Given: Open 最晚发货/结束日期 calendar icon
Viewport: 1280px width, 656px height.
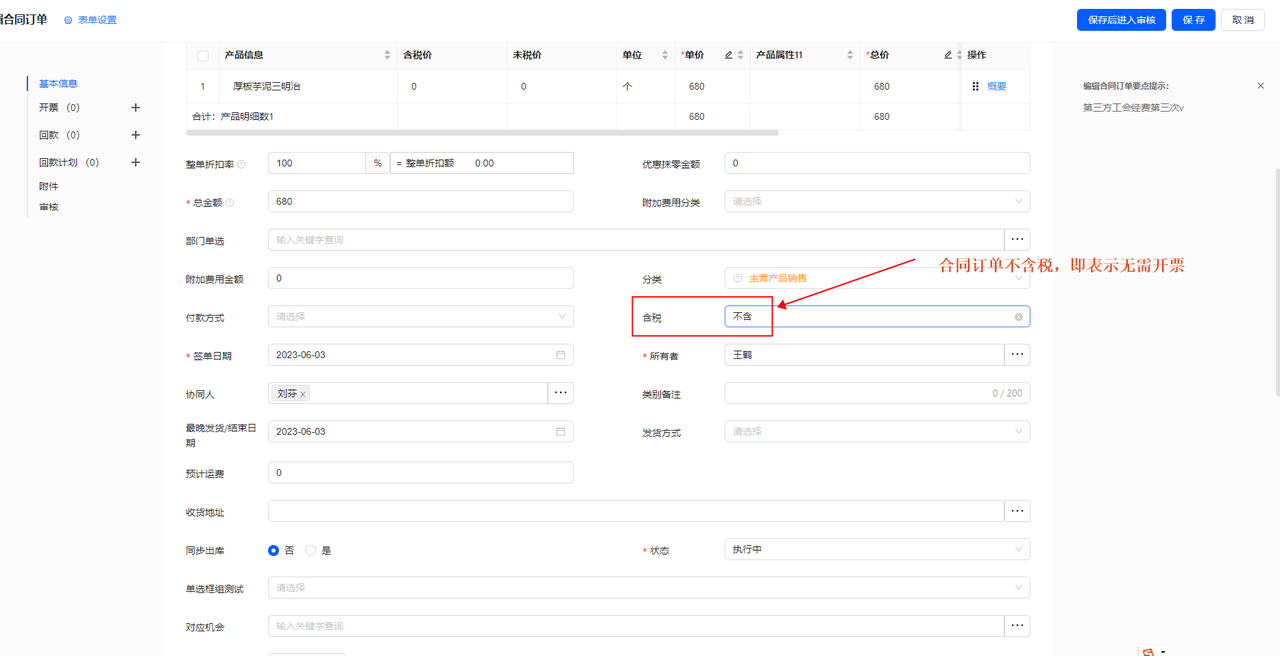Looking at the screenshot, I should coord(561,432).
